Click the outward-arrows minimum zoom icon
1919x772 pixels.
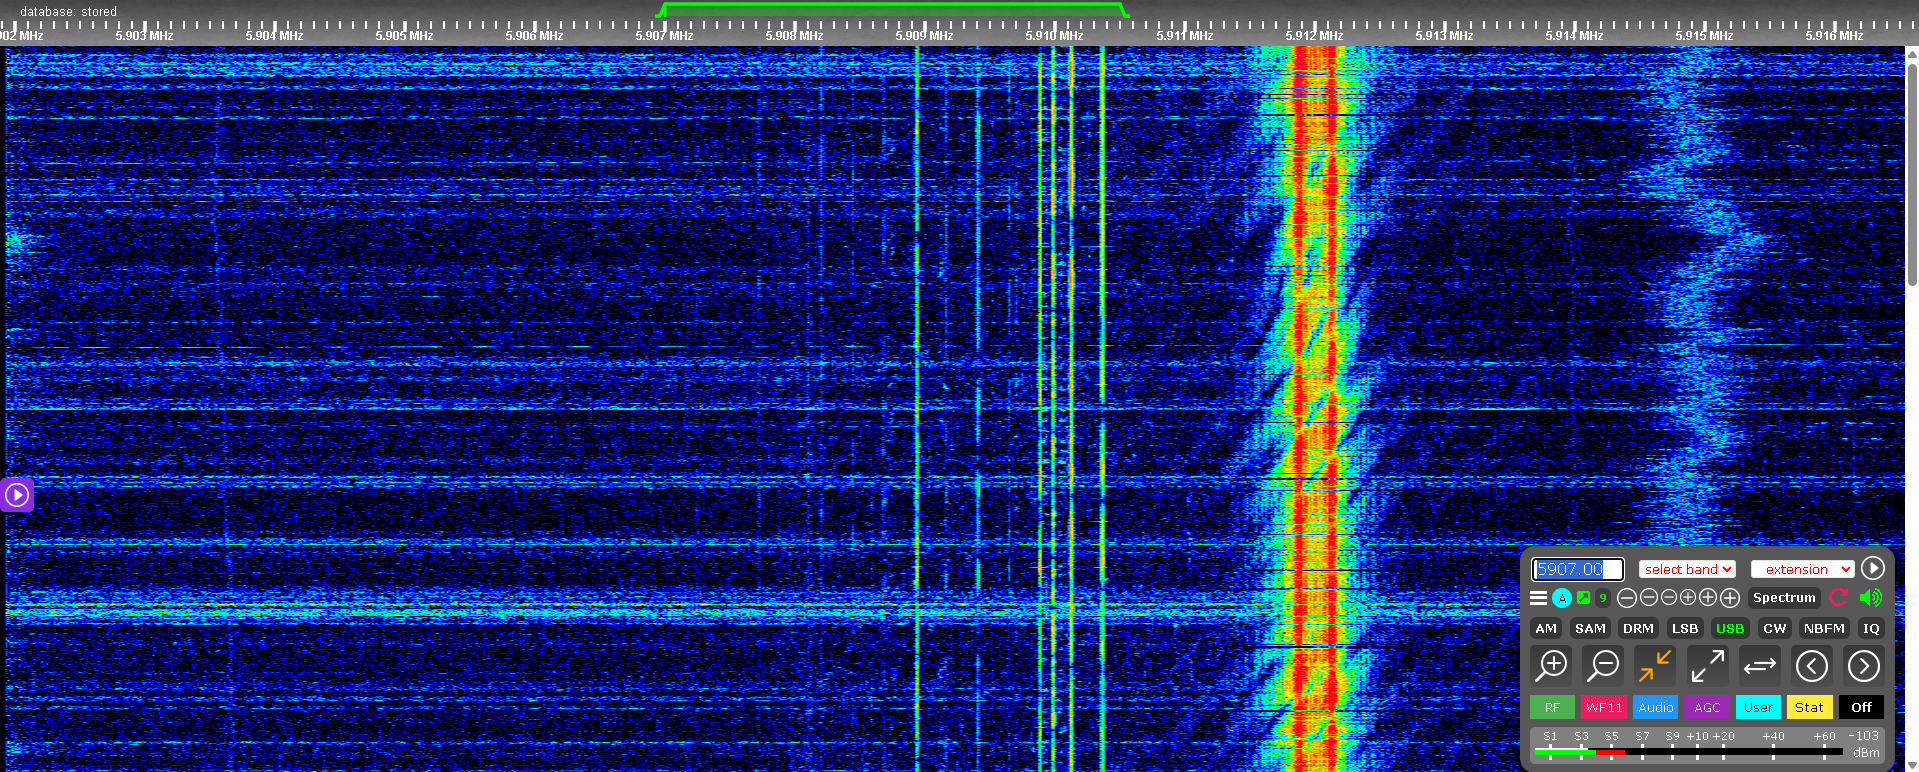click(1707, 665)
